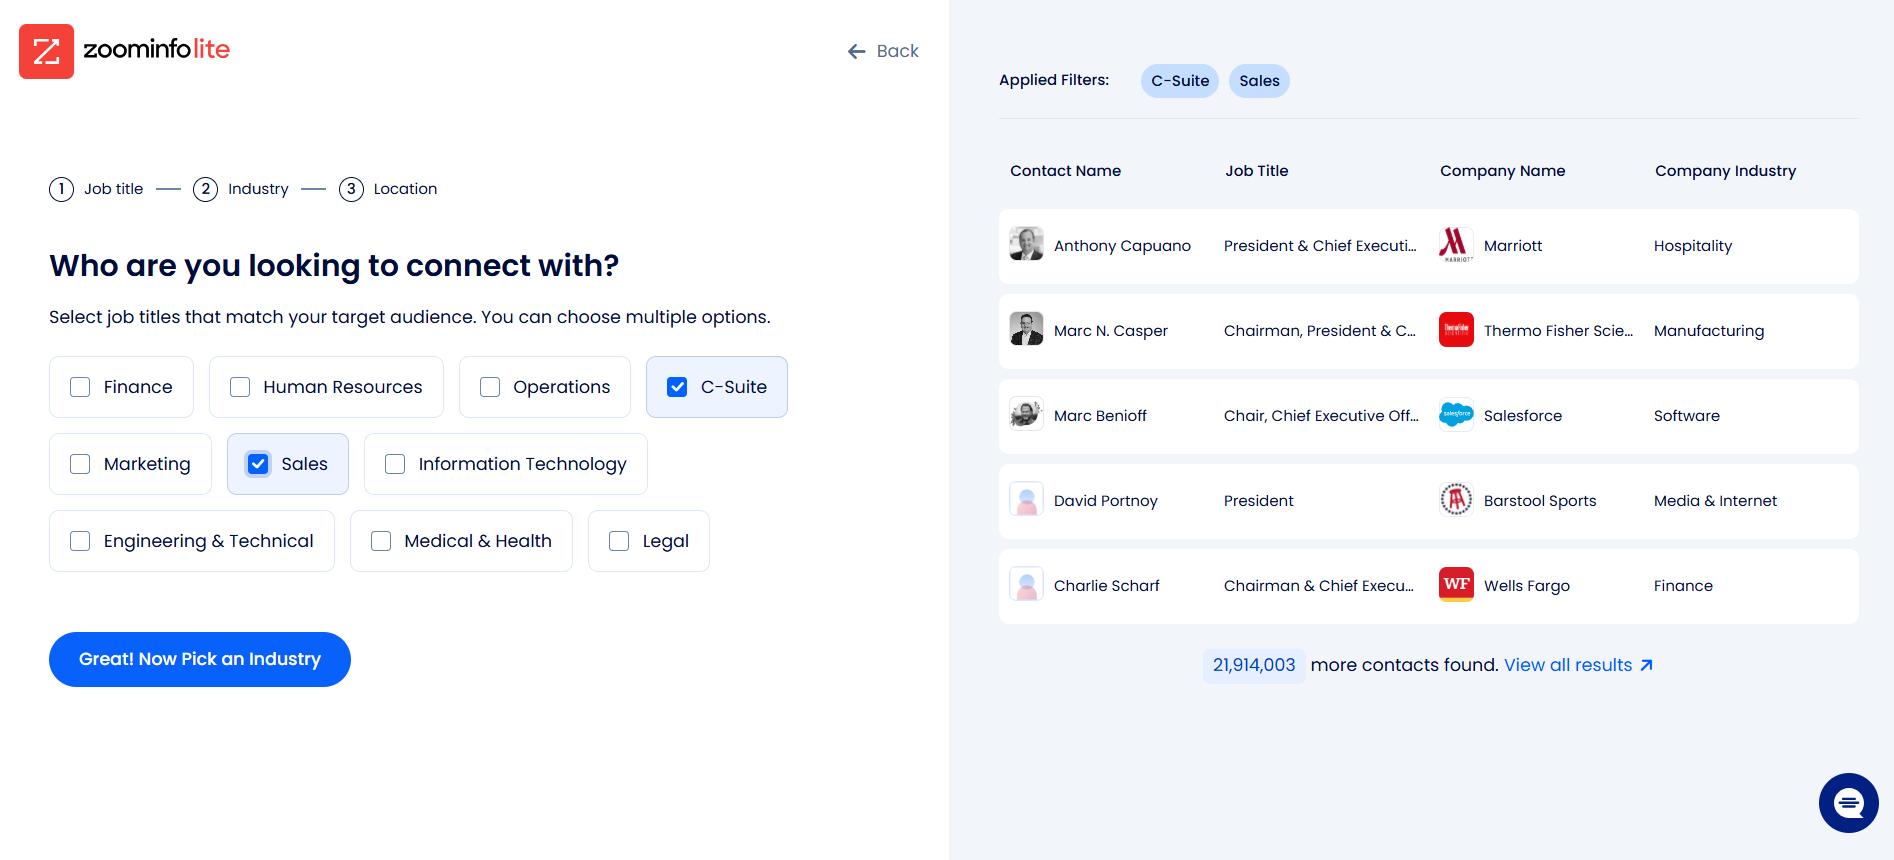Click the Back arrow icon
The height and width of the screenshot is (860, 1894).
(856, 51)
